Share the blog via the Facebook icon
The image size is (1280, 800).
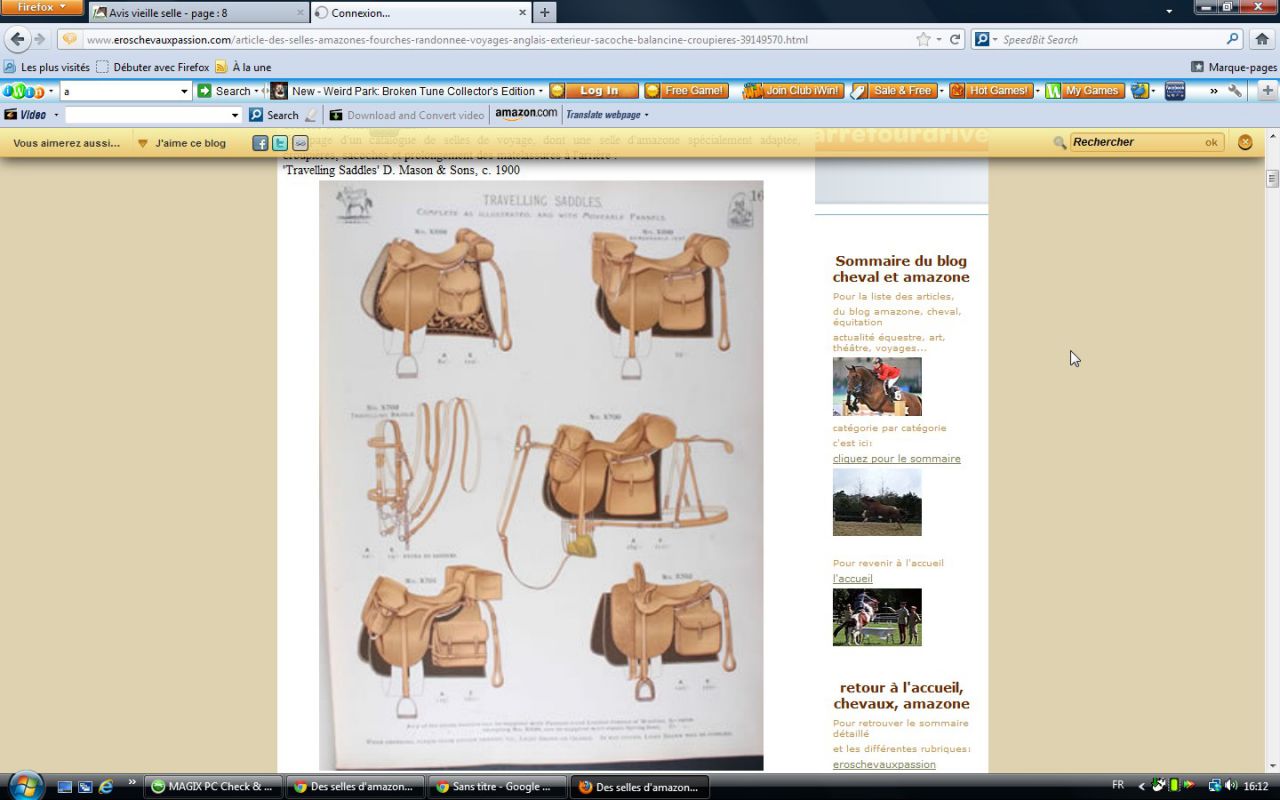260,143
